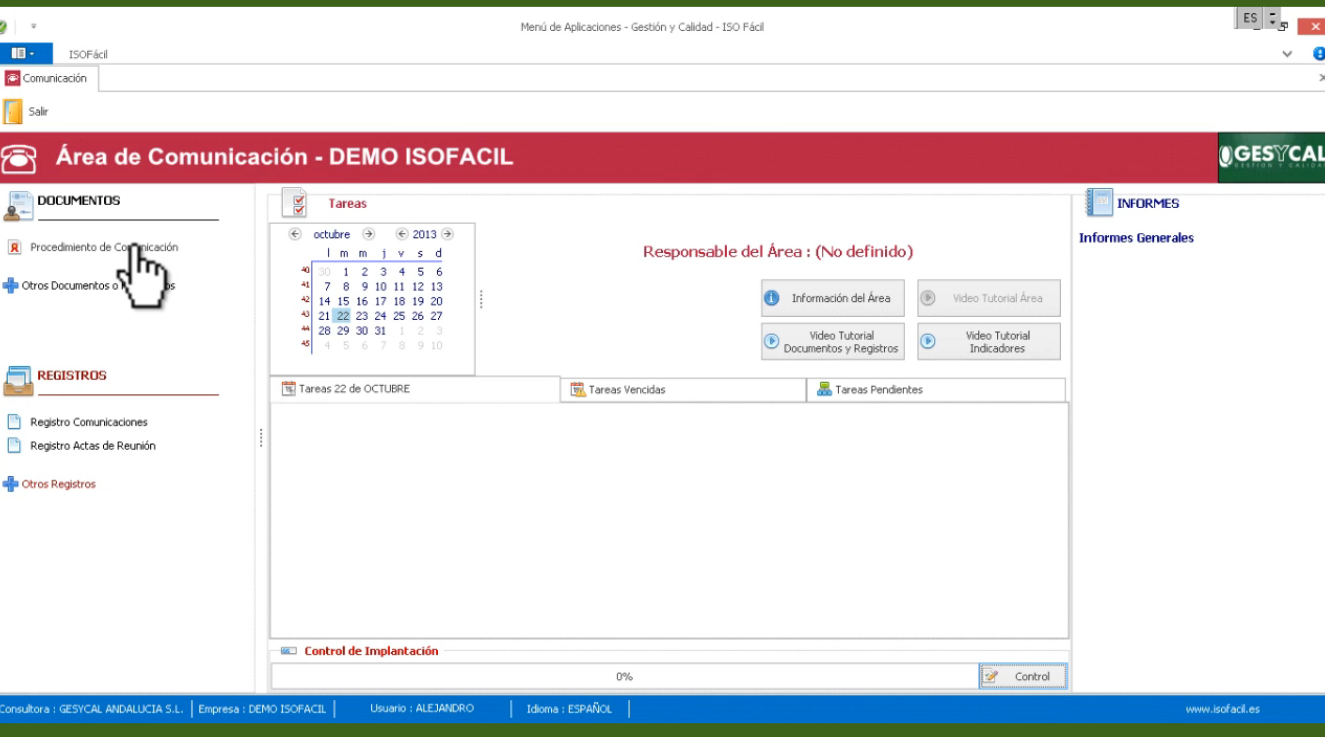Go to previous year before 2013
1325x737 pixels.
[x=402, y=234]
